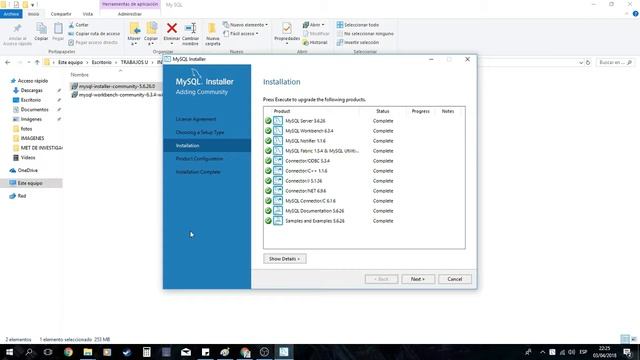Click the Explorer search field
The image size is (640, 360).
616,62
